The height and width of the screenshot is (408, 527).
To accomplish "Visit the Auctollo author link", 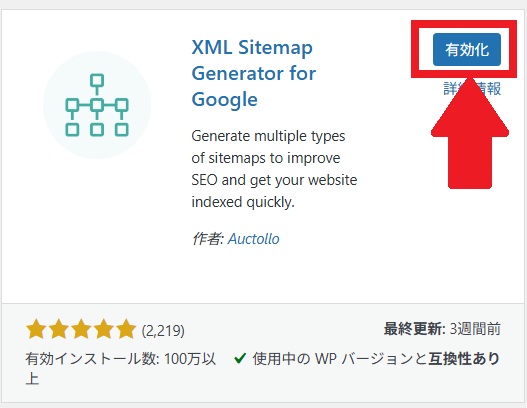I will (x=254, y=239).
